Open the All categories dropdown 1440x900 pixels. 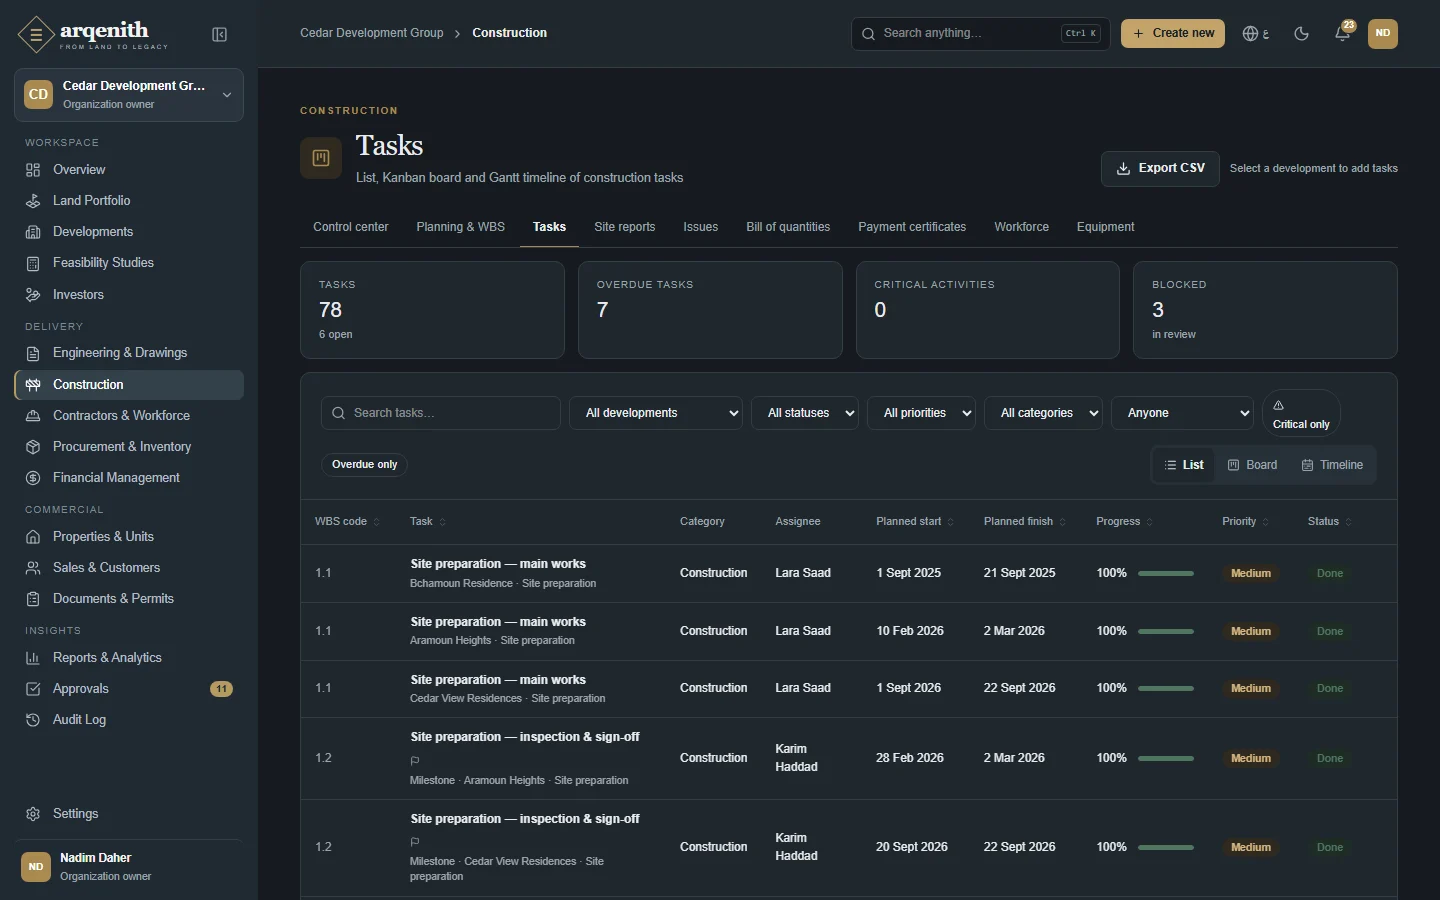click(1044, 413)
